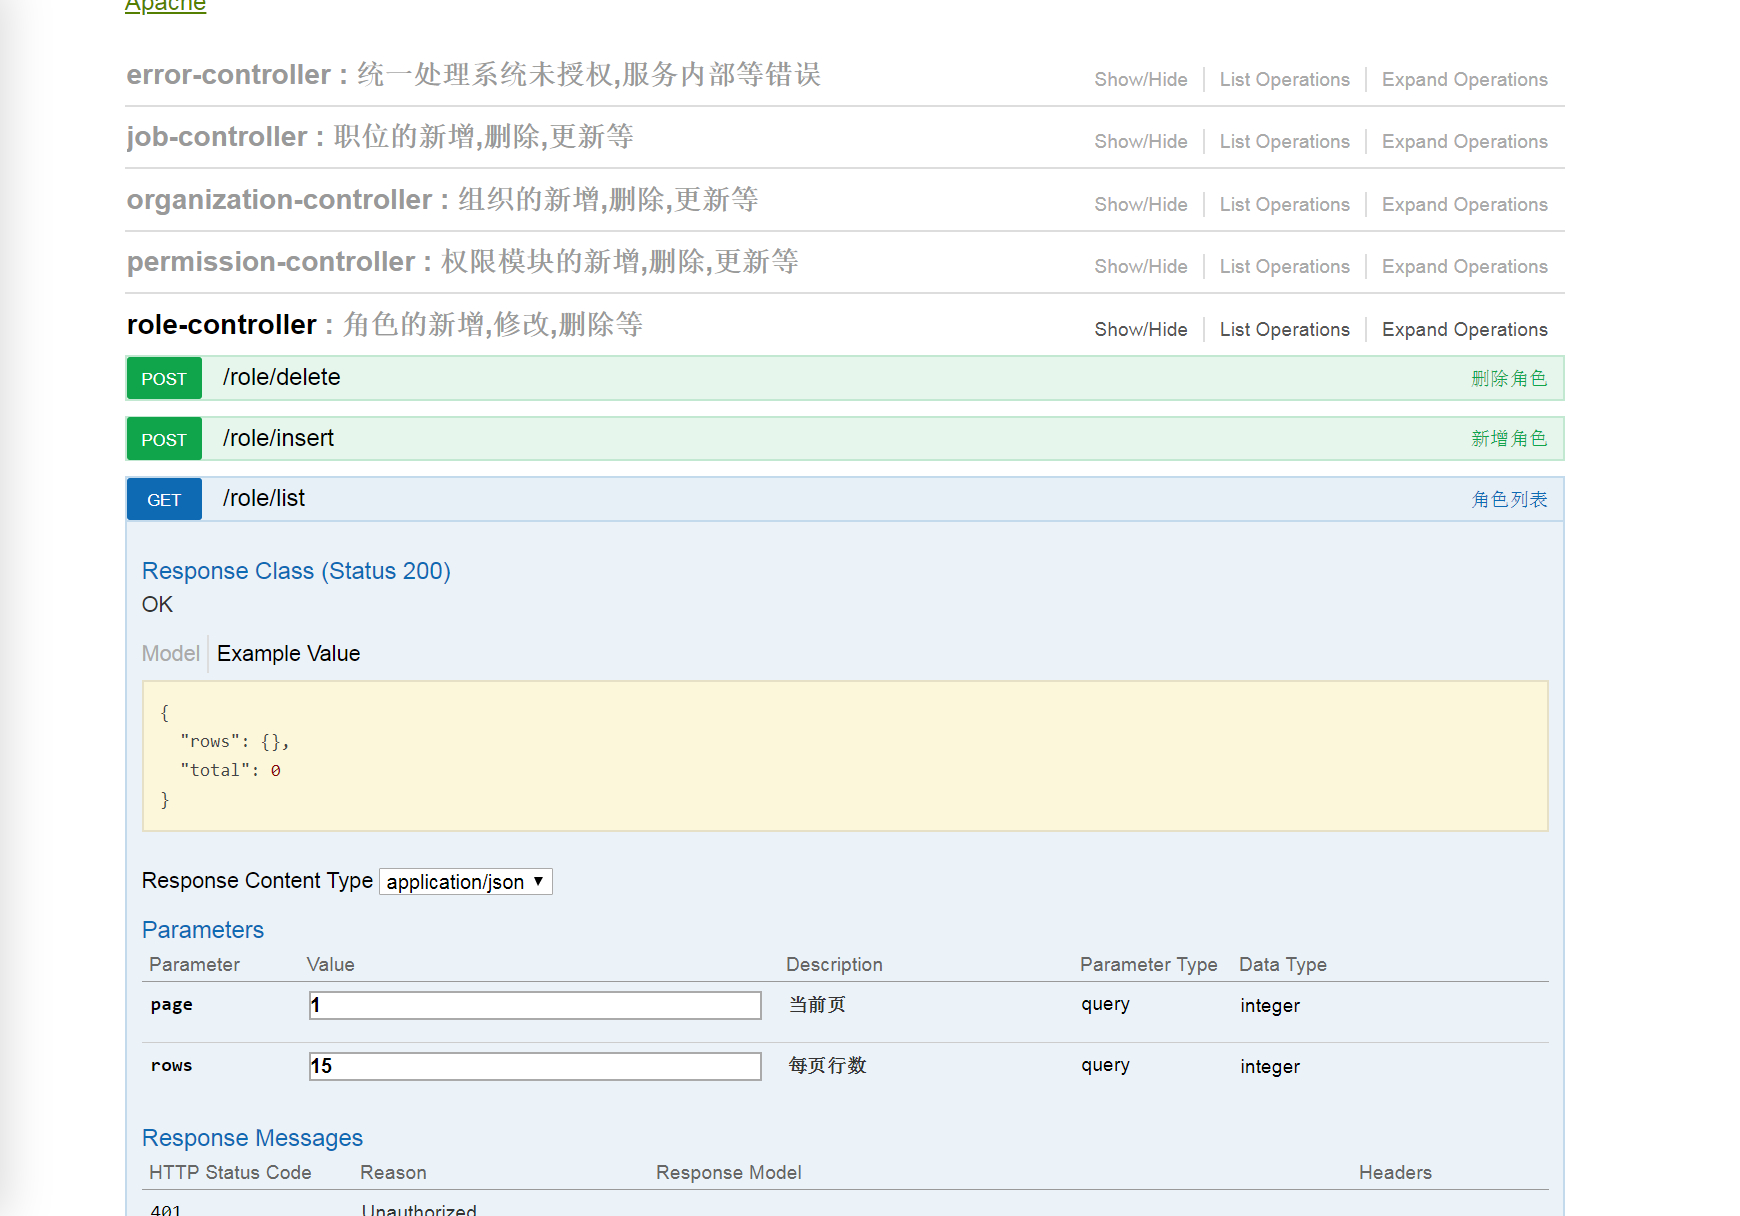The width and height of the screenshot is (1740, 1216).
Task: Click Expand Operations for permission-controller
Action: 1464,267
